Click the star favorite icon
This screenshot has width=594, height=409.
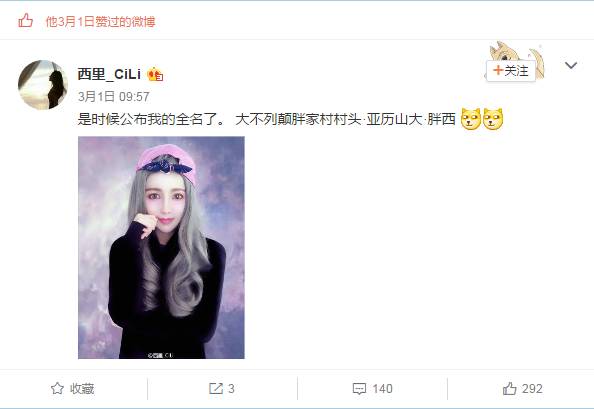click(x=58, y=389)
